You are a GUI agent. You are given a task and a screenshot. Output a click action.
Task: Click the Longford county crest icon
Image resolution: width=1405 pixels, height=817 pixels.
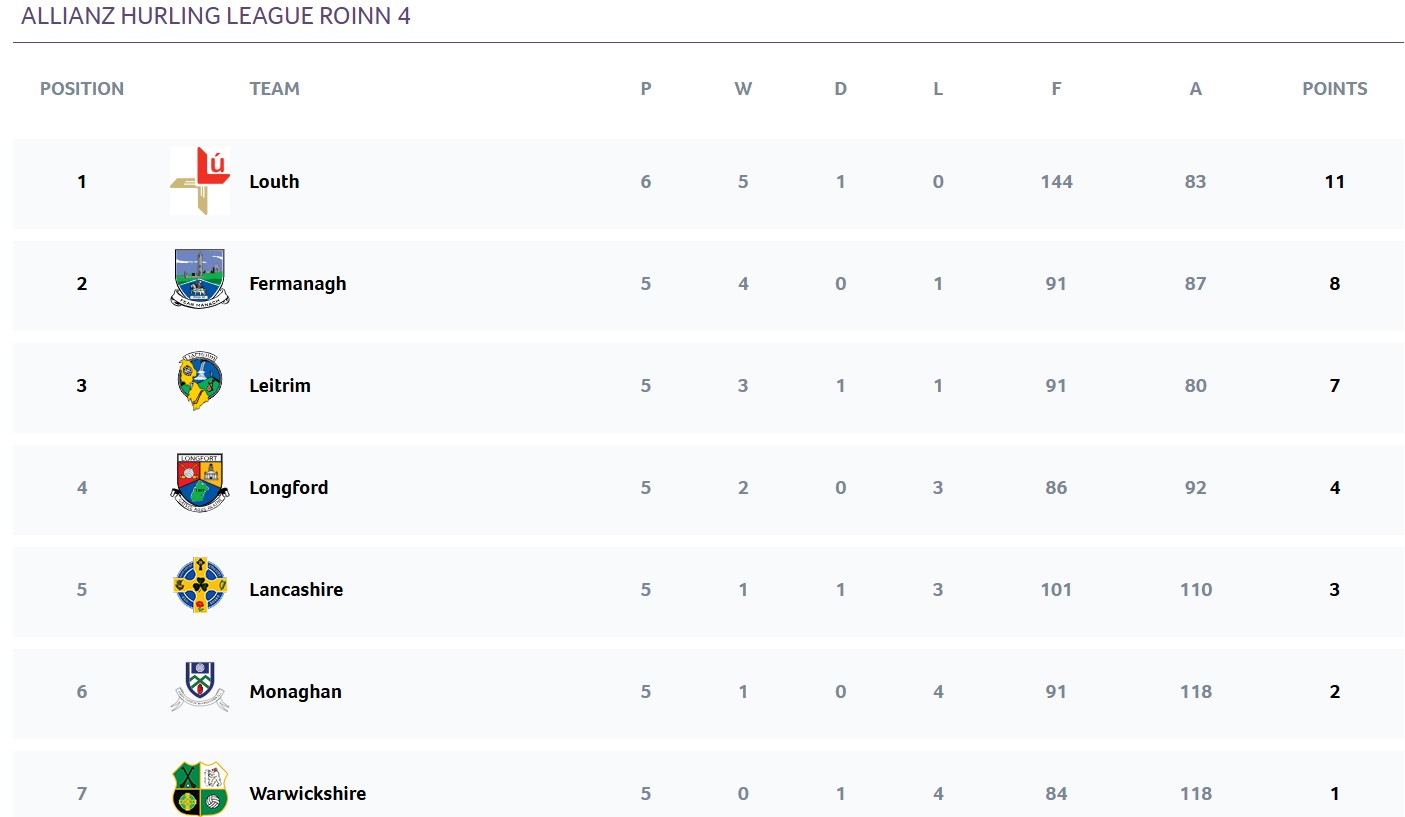200,482
